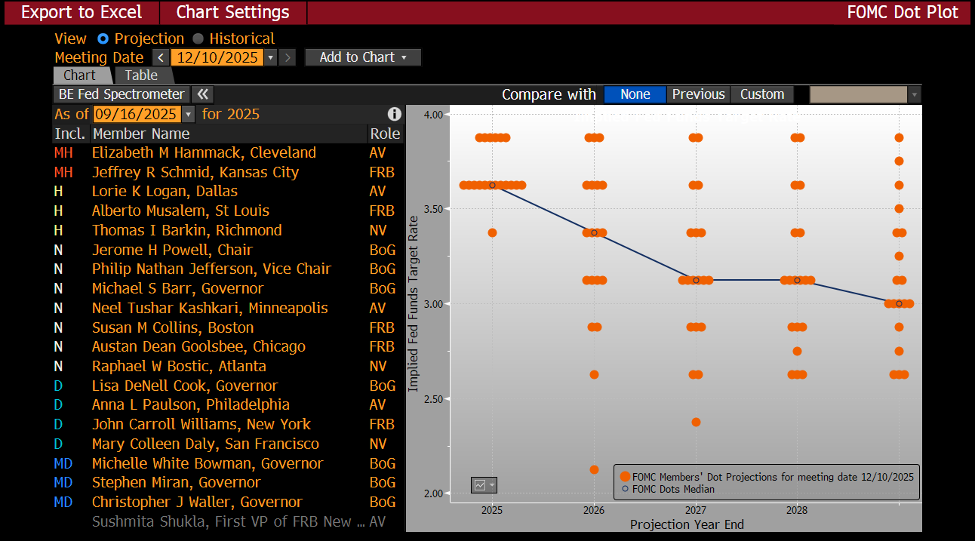Select the Austan Dean Goolsbee, Chicago row
The height and width of the screenshot is (541, 977).
(228, 347)
